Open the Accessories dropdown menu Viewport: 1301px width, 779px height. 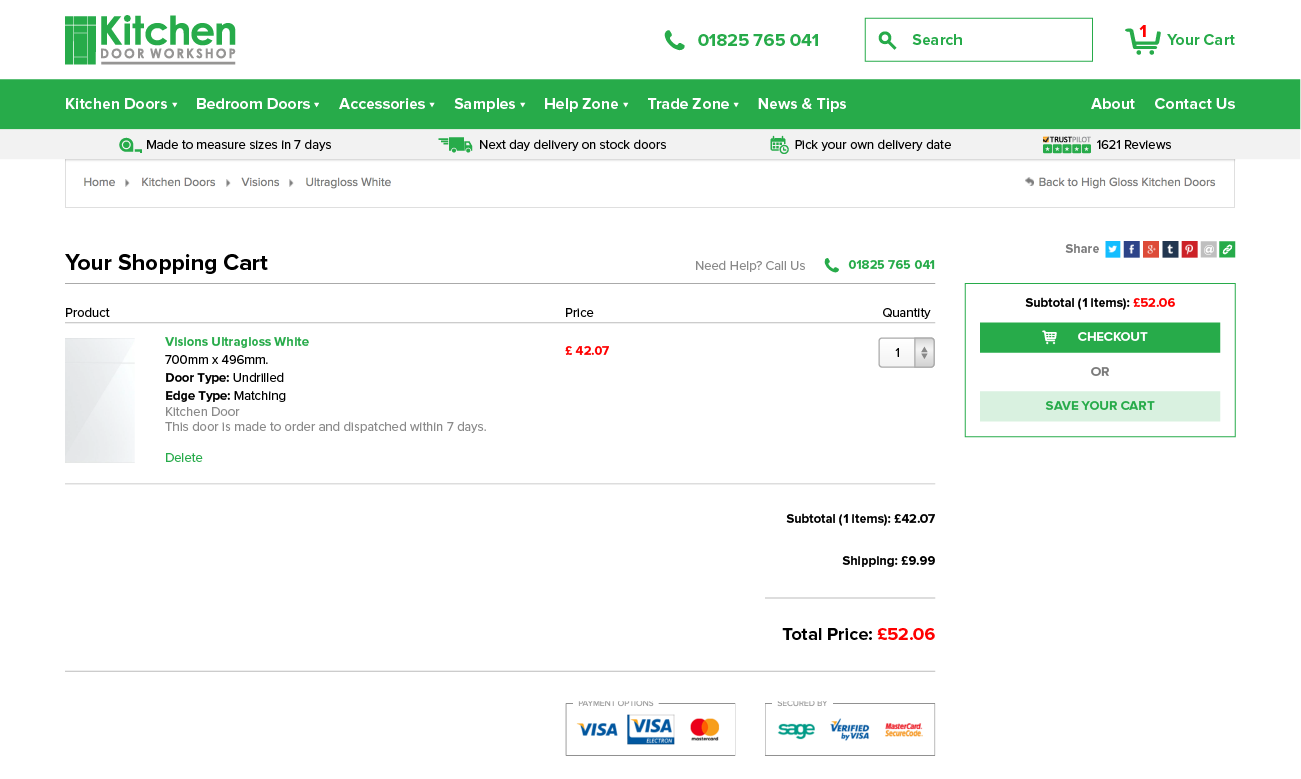387,104
